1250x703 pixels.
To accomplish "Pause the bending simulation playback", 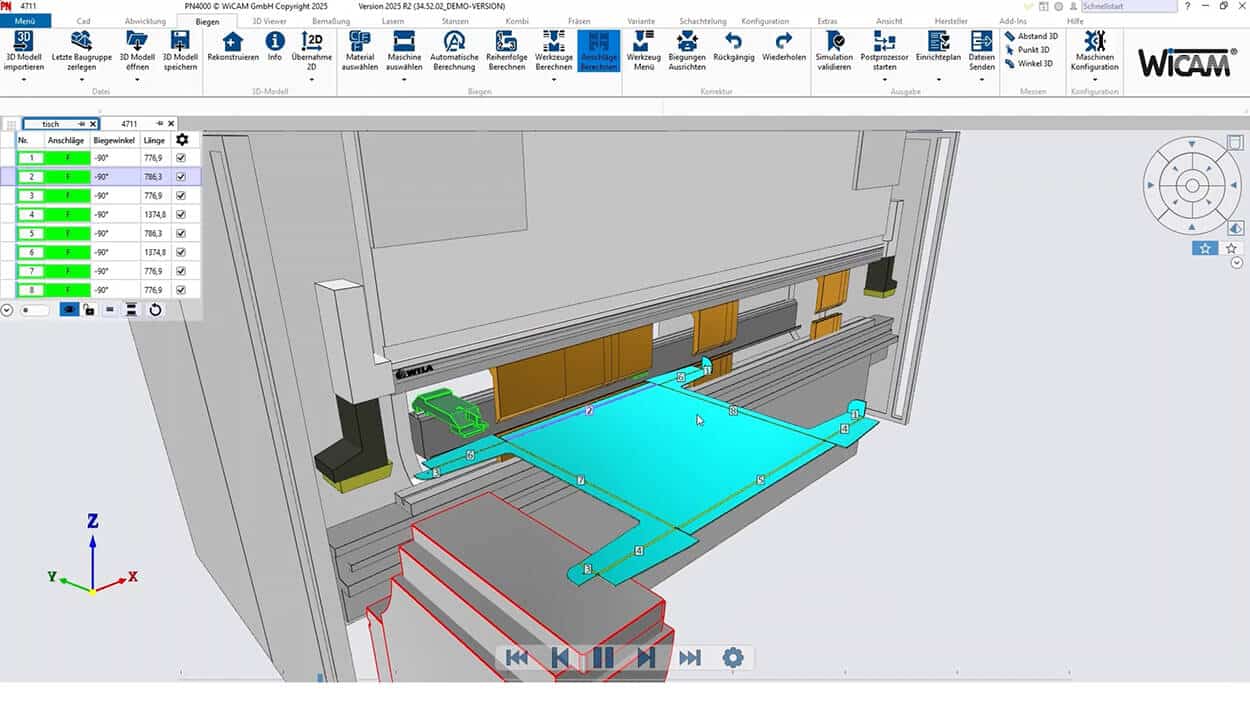I will pyautogui.click(x=603, y=657).
